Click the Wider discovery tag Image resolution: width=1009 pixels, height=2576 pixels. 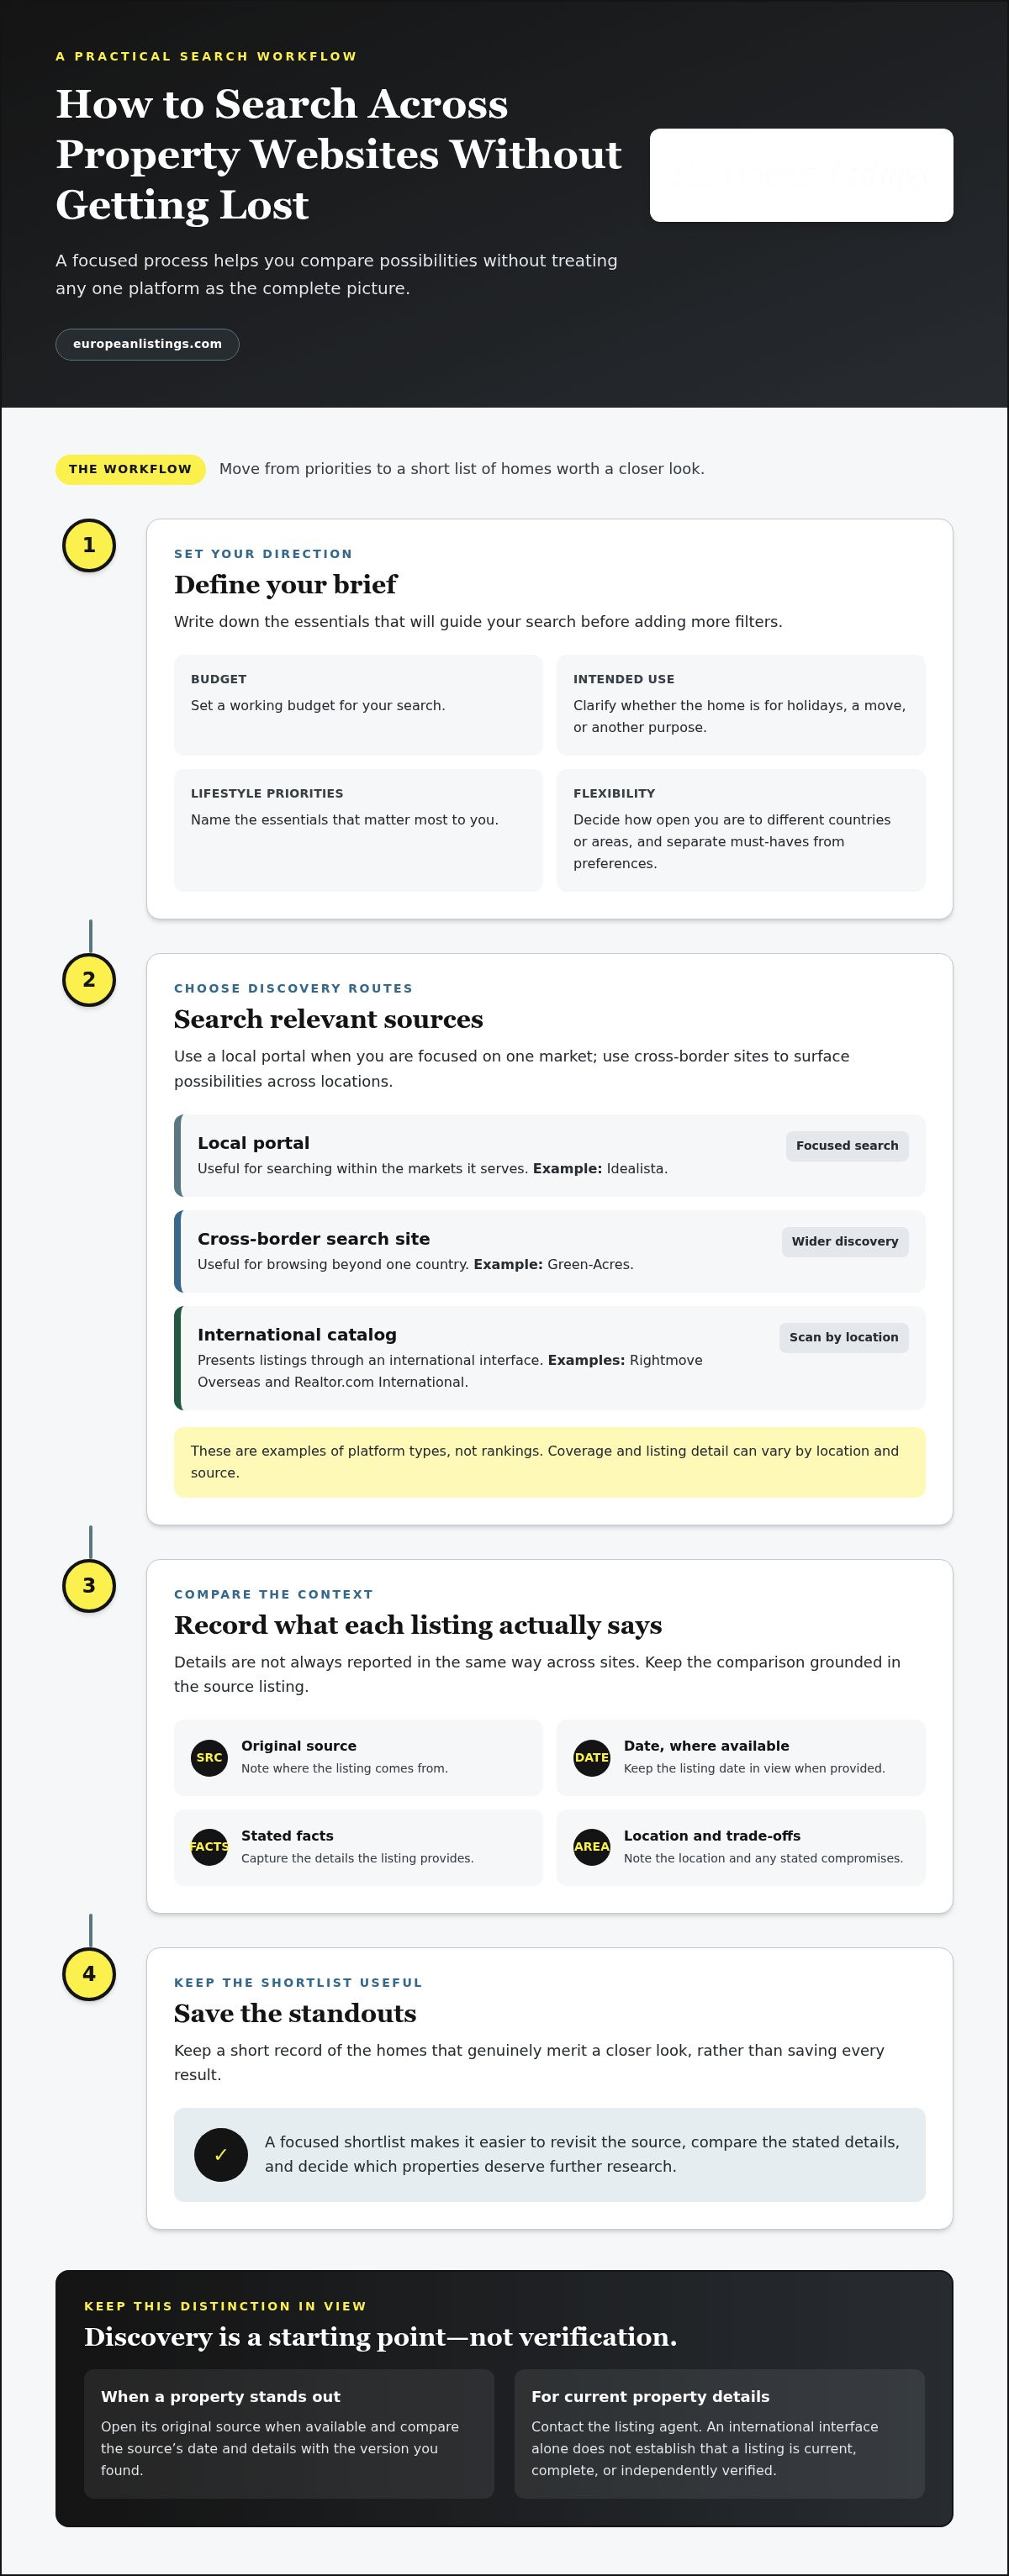tap(845, 1241)
